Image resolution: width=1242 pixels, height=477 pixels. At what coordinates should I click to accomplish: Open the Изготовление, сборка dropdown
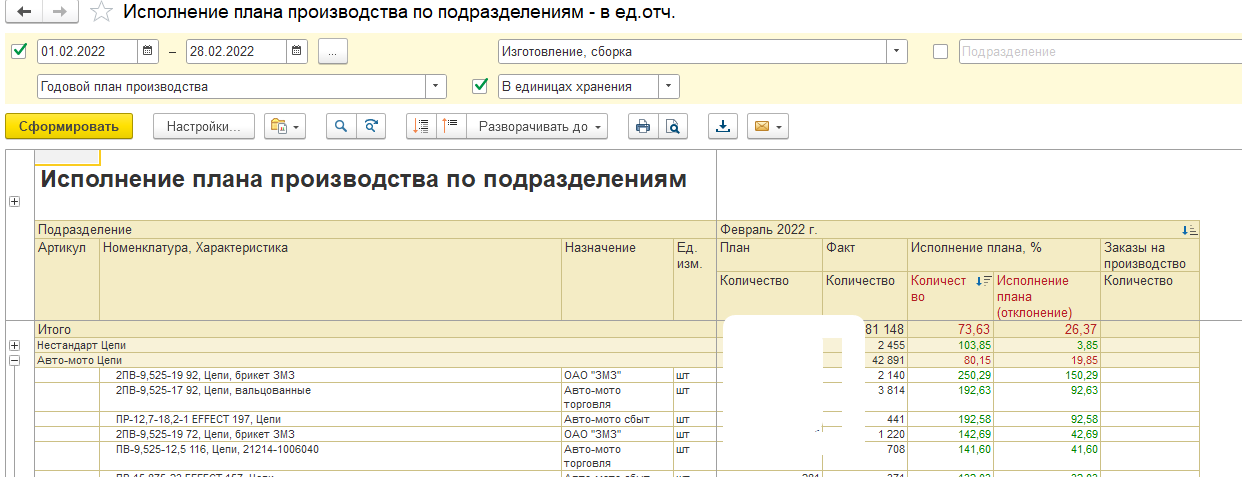click(897, 51)
